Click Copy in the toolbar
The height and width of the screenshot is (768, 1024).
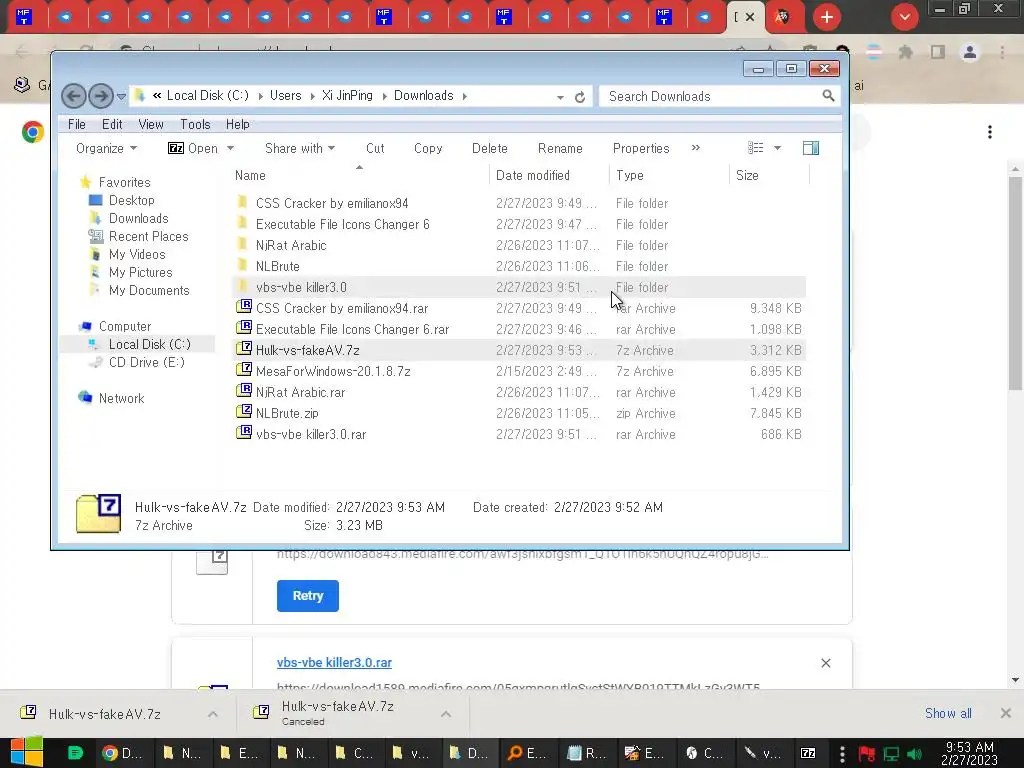428,148
